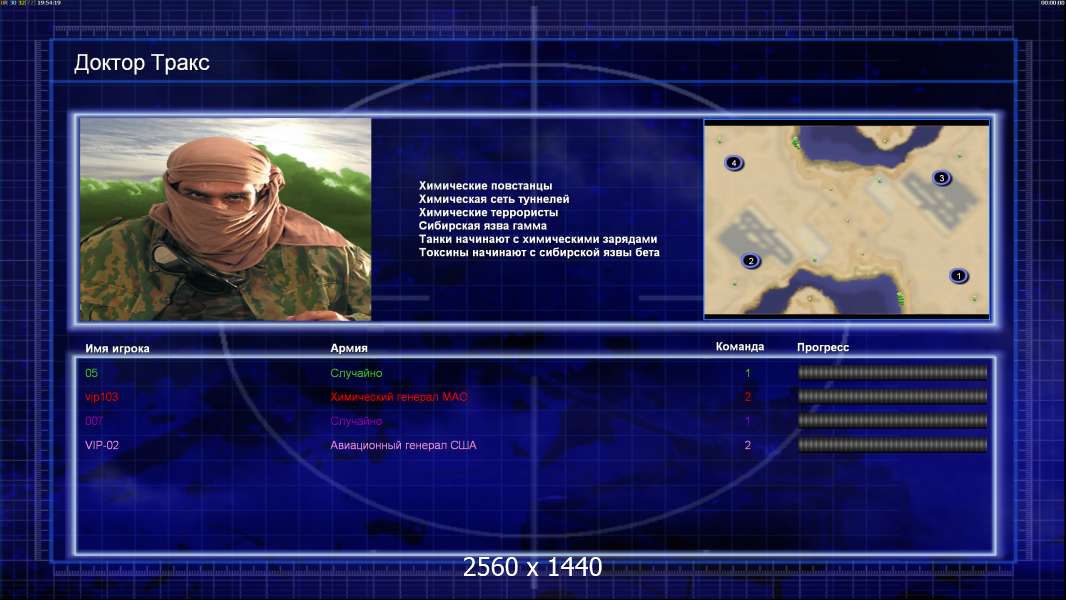Click start position marker 4 on minimap
This screenshot has height=600, width=1066.
click(734, 163)
